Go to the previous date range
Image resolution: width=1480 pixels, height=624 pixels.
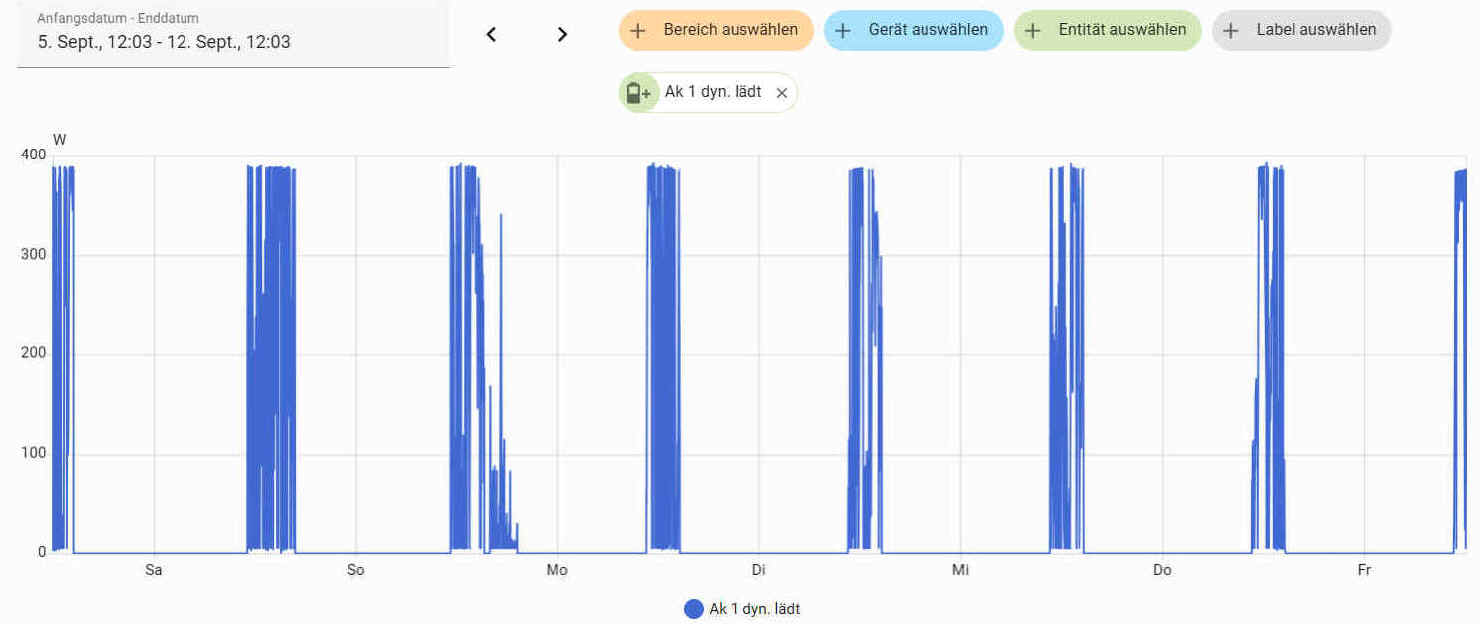(491, 34)
